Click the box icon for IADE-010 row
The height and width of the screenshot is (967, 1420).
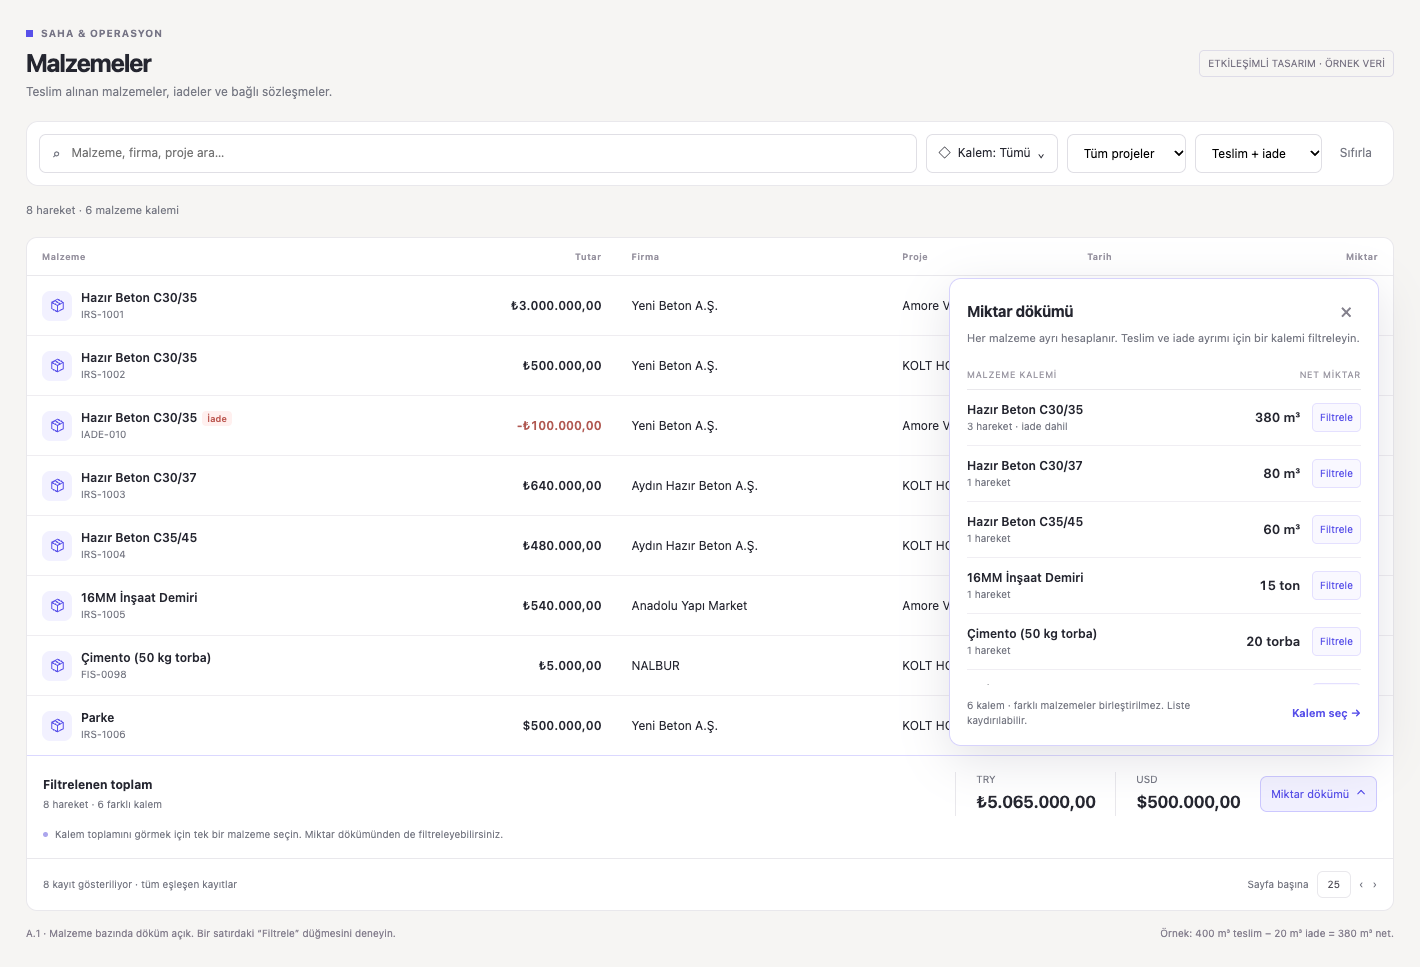coord(57,426)
